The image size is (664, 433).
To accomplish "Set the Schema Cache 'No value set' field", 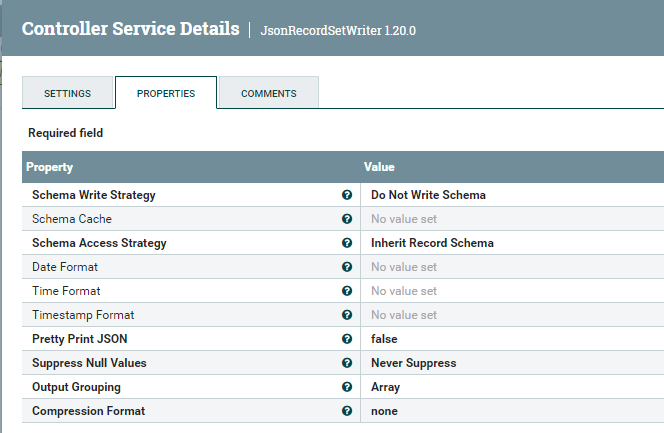I will (404, 219).
